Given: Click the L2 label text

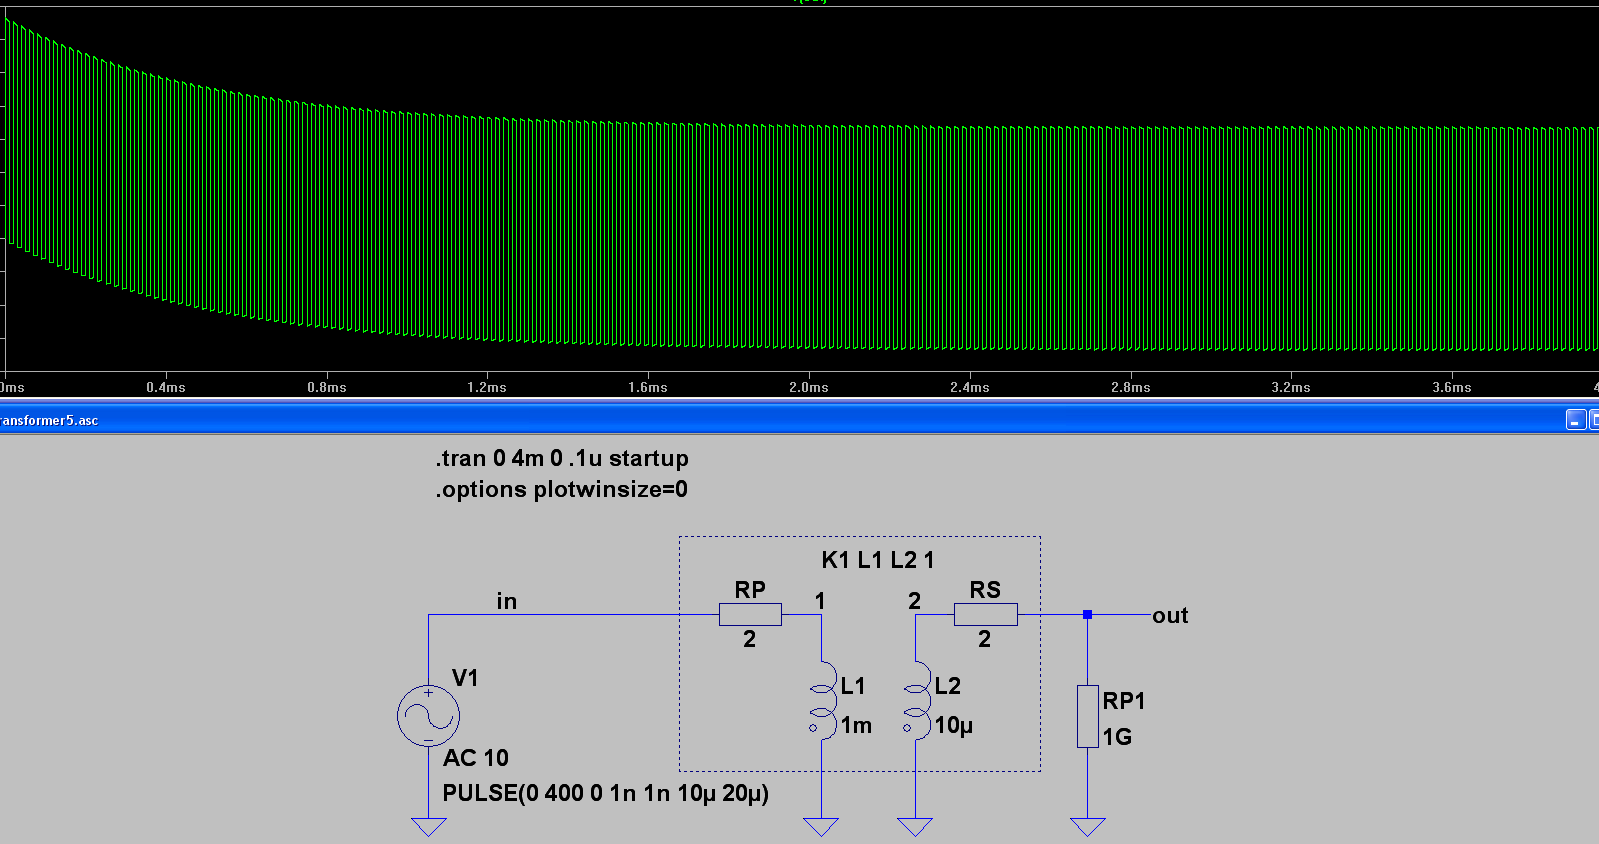Looking at the screenshot, I should pos(947,686).
